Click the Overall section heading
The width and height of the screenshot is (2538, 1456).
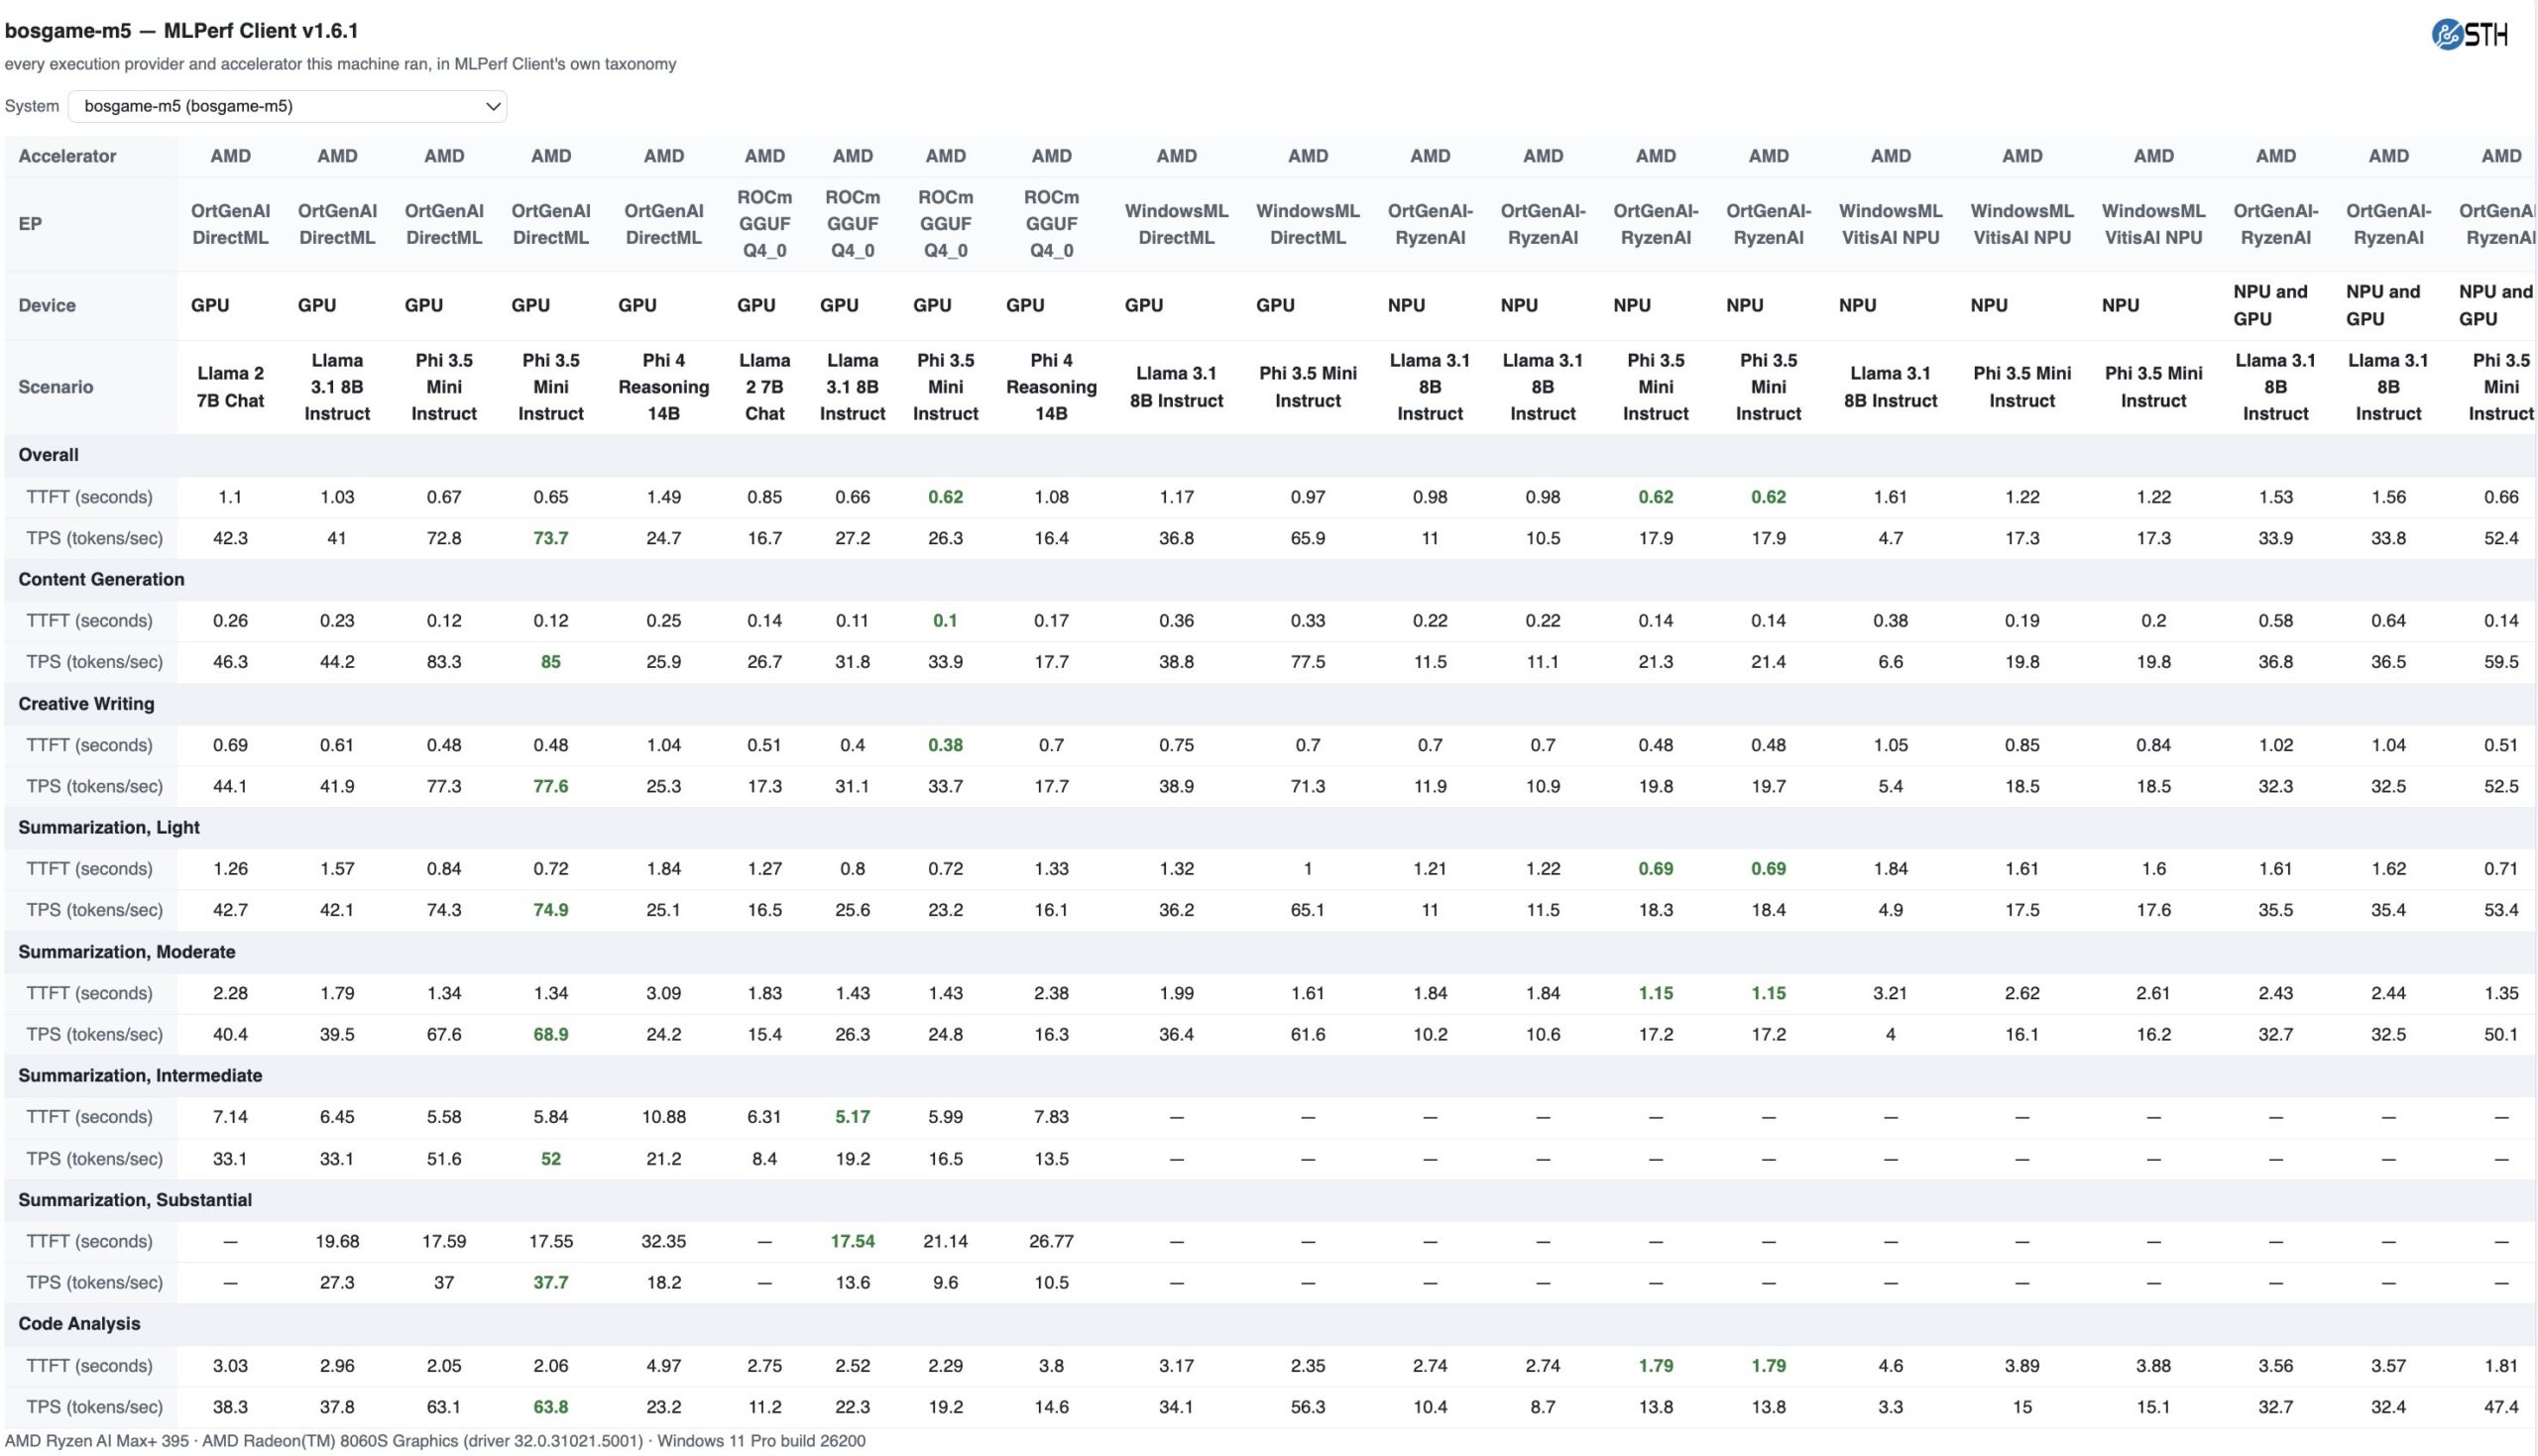(x=48, y=455)
